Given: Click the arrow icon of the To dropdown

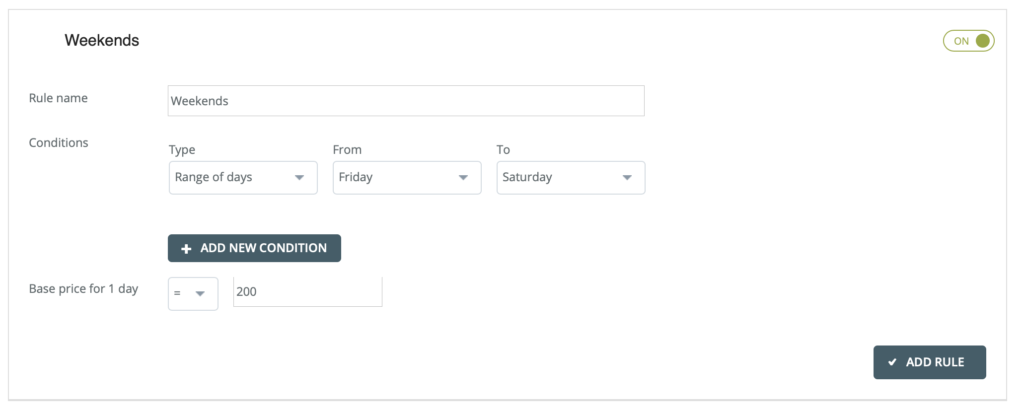Looking at the screenshot, I should coord(627,178).
